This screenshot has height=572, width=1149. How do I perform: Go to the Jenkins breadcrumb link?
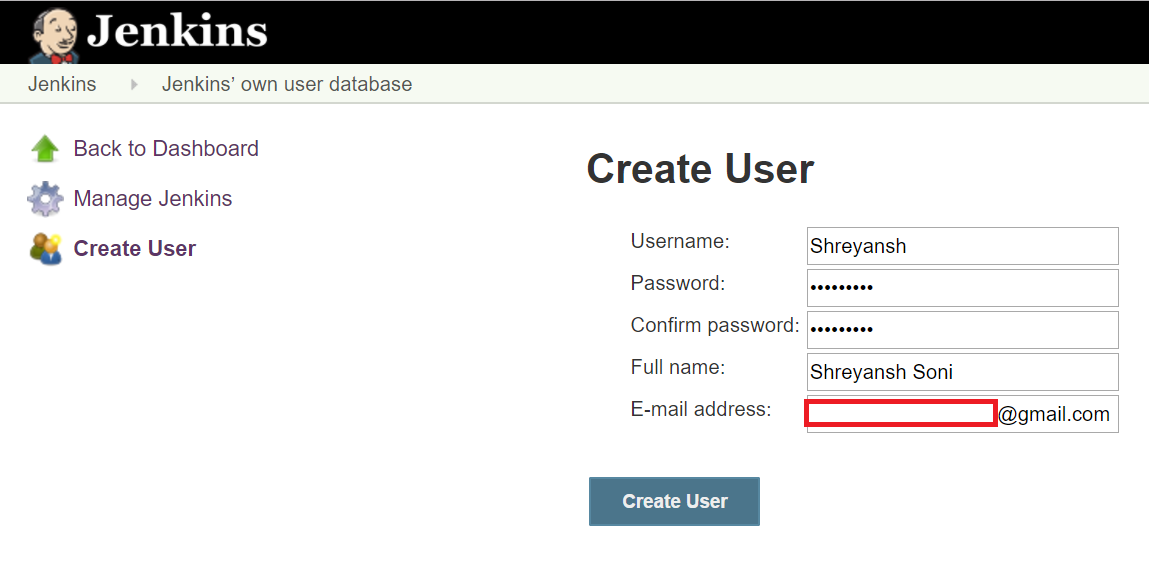(x=62, y=84)
